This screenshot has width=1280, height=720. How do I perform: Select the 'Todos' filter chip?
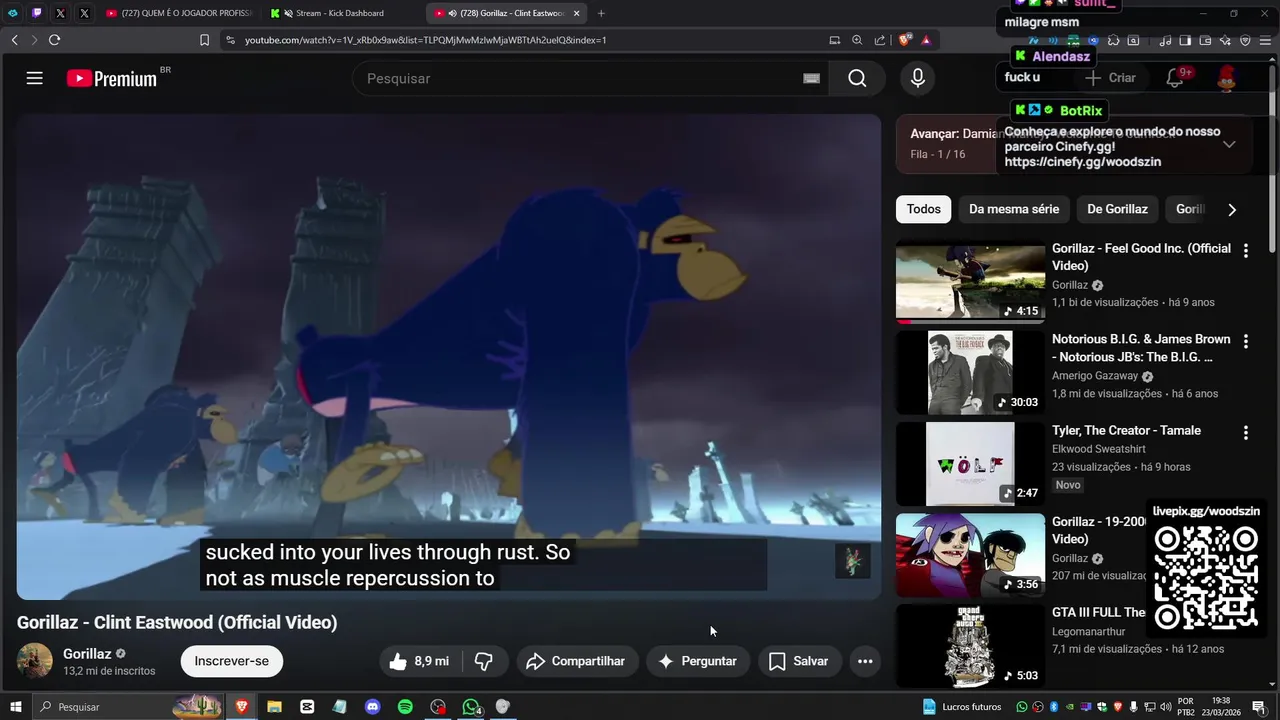[924, 209]
